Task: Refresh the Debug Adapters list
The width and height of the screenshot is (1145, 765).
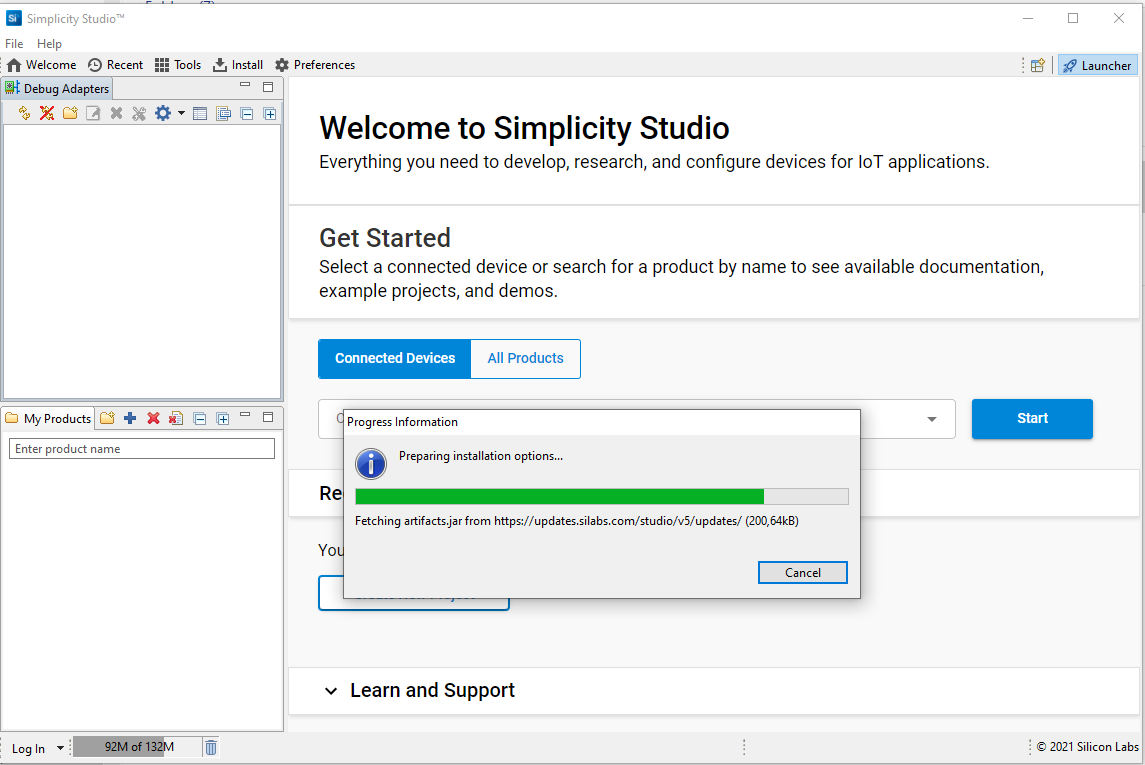Action: click(x=24, y=113)
